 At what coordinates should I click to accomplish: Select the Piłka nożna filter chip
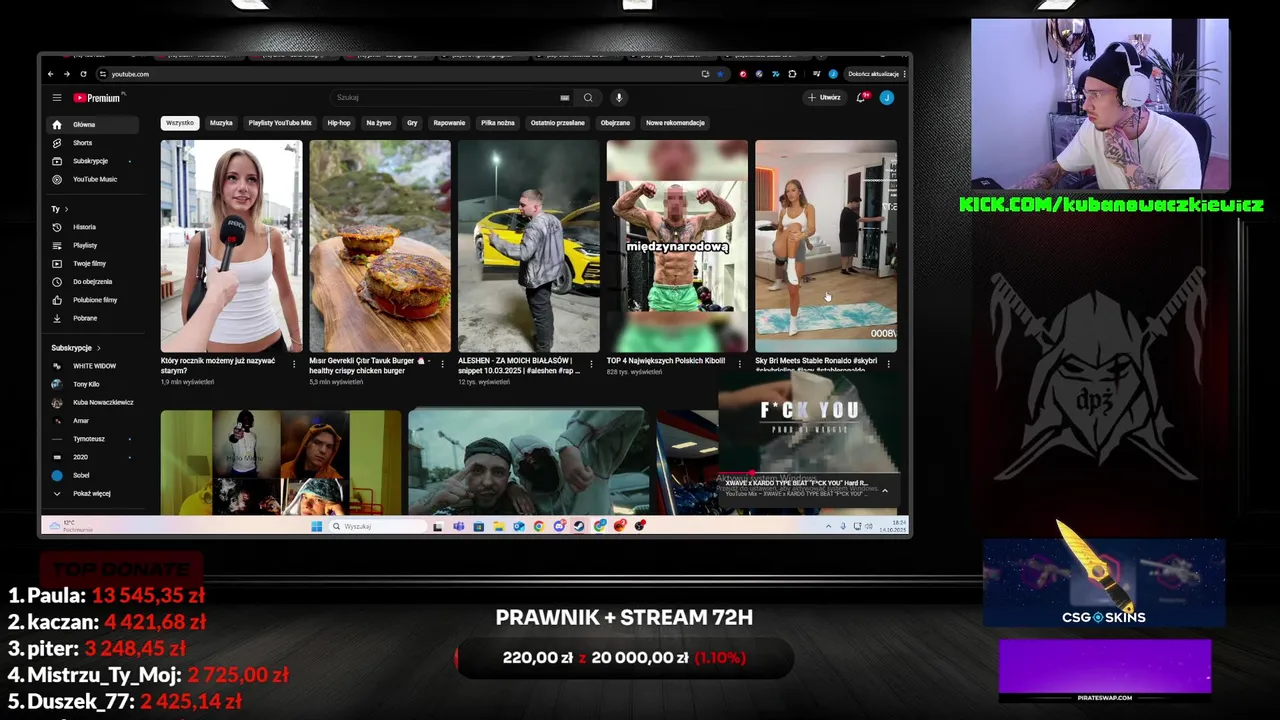coord(498,123)
